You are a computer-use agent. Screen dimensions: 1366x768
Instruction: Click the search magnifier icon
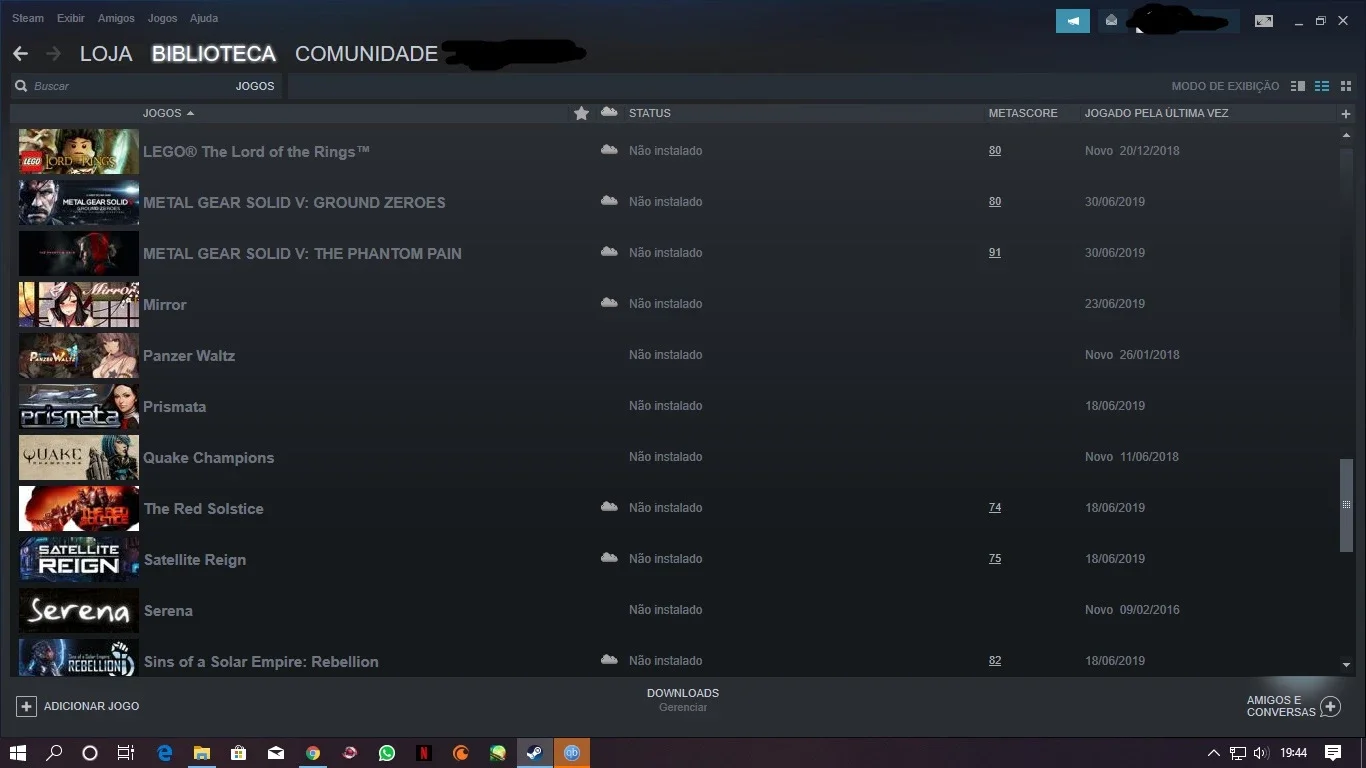click(x=21, y=86)
